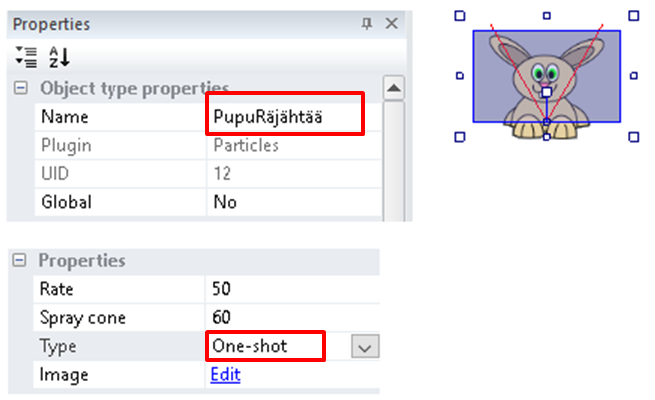Select the Rate value 50

[x=222, y=289]
